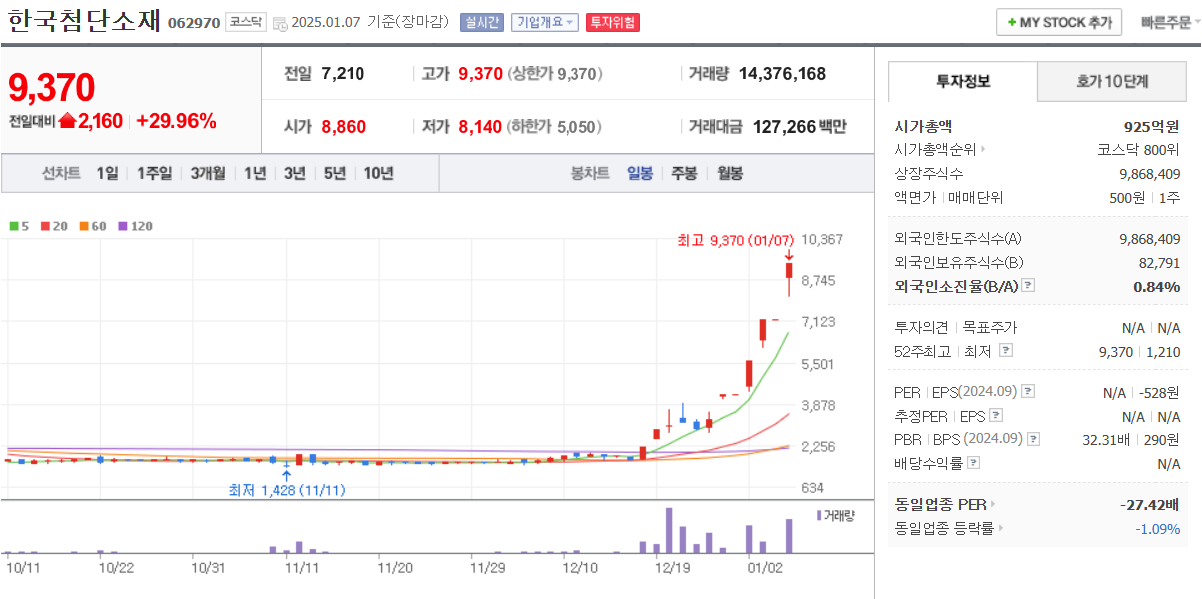The width and height of the screenshot is (1202, 599).
Task: Click the 실시간 real-time badge
Action: pos(482,22)
